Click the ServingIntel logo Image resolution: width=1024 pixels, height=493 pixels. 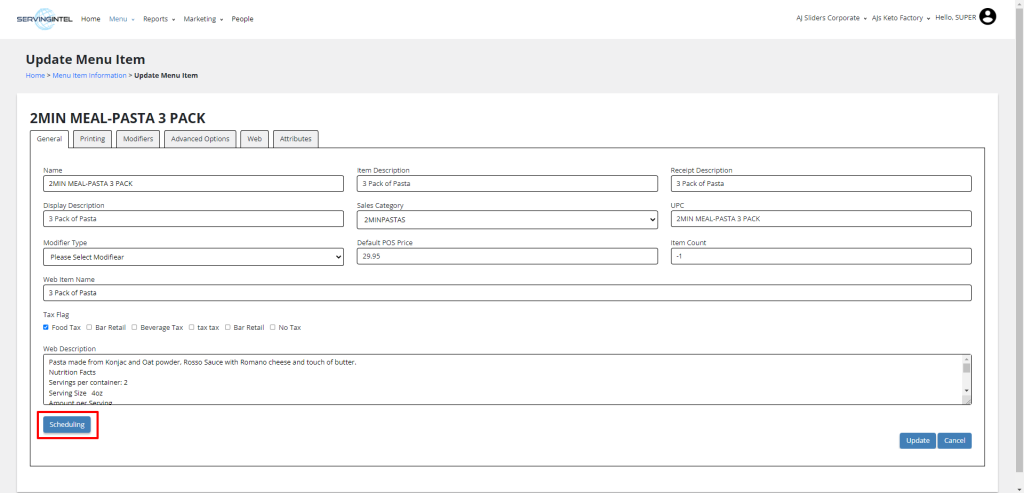(44, 18)
